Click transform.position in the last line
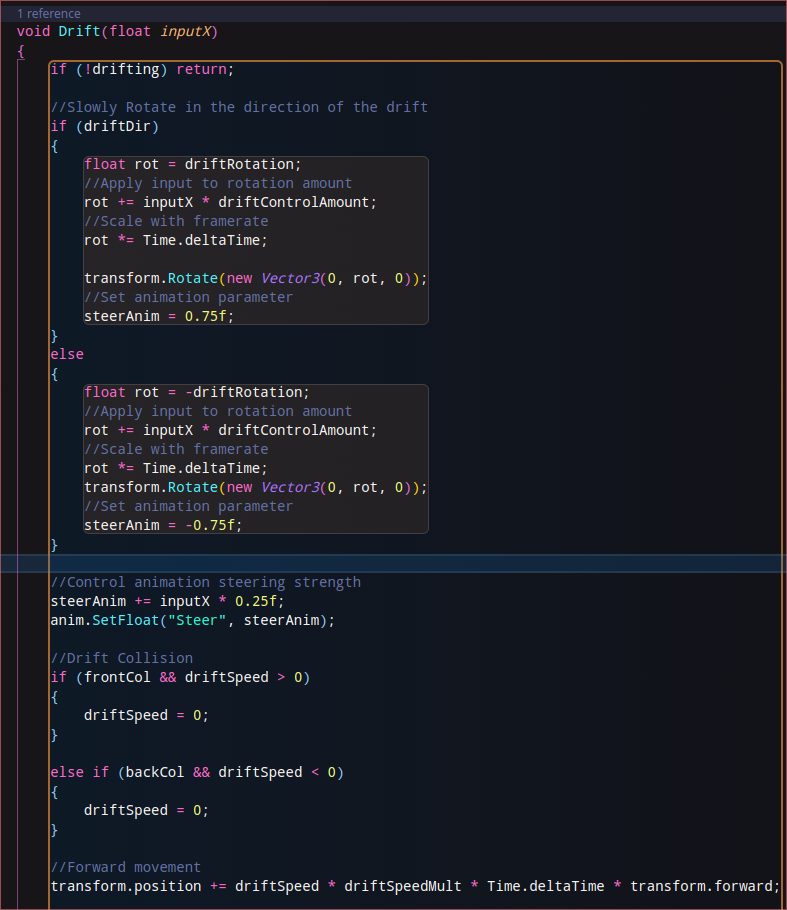This screenshot has width=787, height=910. tap(125, 886)
